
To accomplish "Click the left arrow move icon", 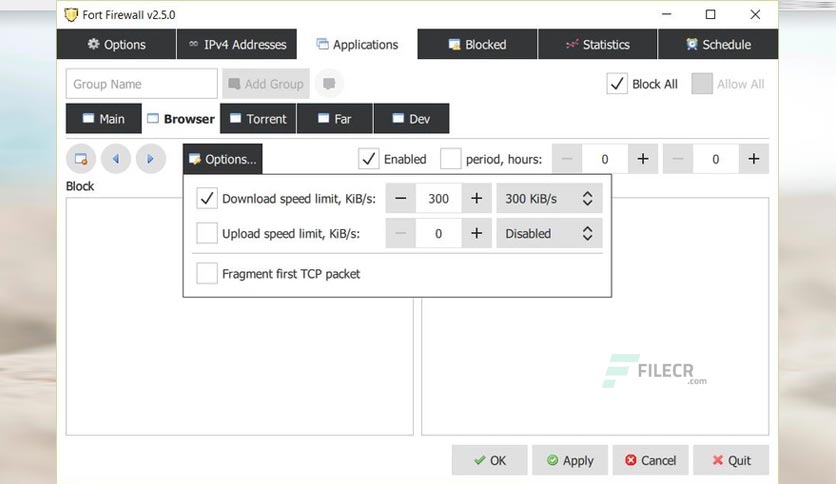I will [116, 159].
